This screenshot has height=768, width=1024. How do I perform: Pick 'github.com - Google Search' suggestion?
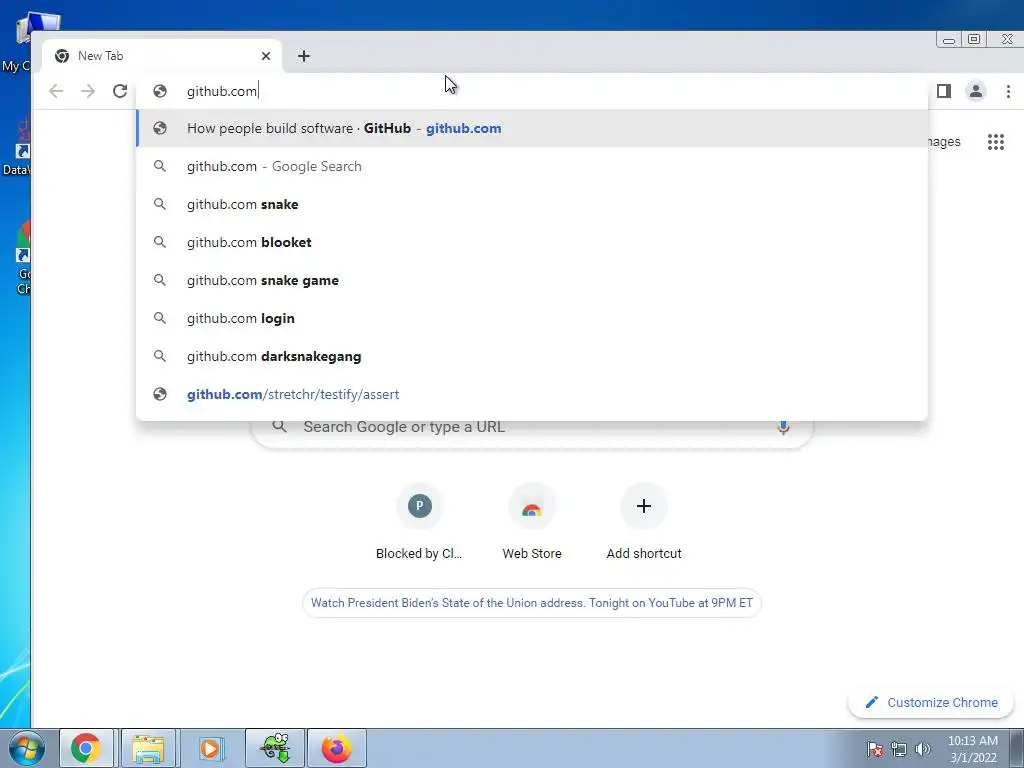coord(532,167)
